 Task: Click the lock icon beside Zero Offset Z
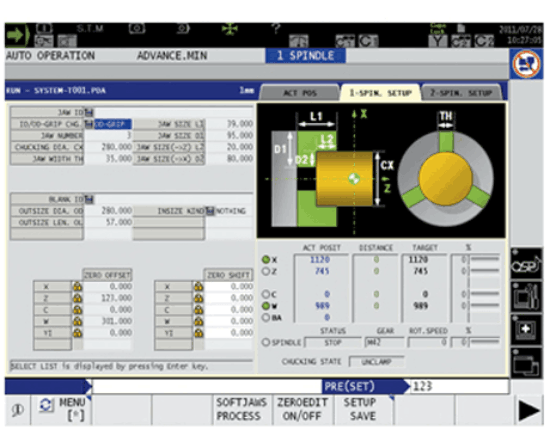coord(78,298)
